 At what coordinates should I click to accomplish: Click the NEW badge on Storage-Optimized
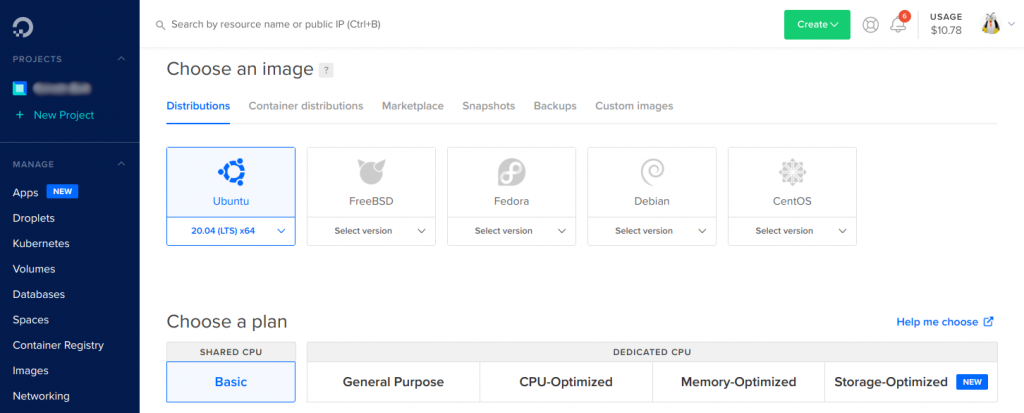(x=972, y=382)
